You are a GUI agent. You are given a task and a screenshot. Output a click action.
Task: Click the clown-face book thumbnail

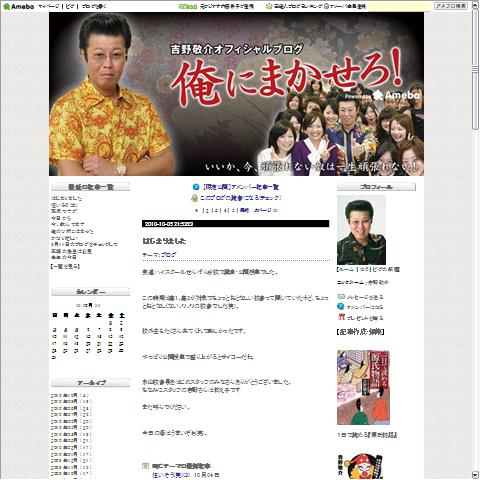tap(360, 466)
